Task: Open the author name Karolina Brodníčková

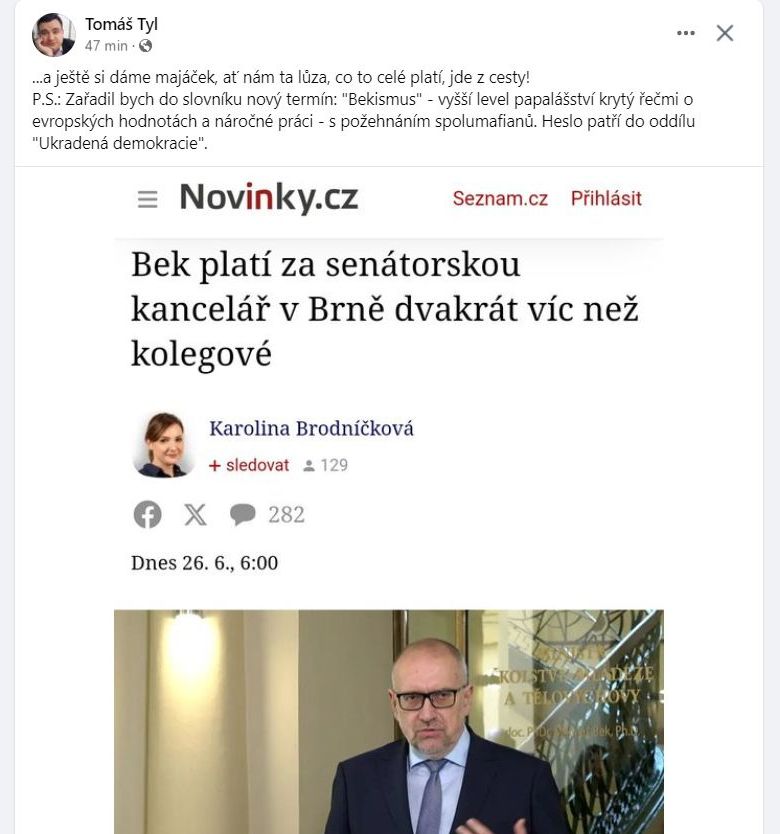Action: click(x=311, y=428)
